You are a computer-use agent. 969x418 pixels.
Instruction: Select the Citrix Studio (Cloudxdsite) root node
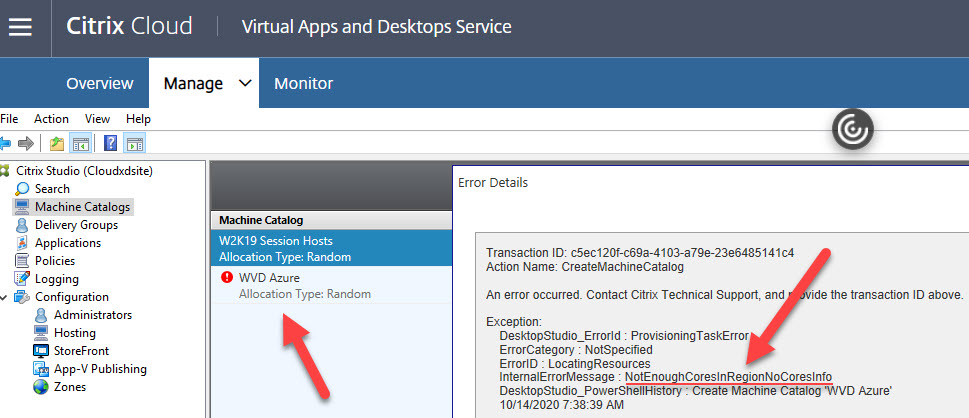[84, 171]
